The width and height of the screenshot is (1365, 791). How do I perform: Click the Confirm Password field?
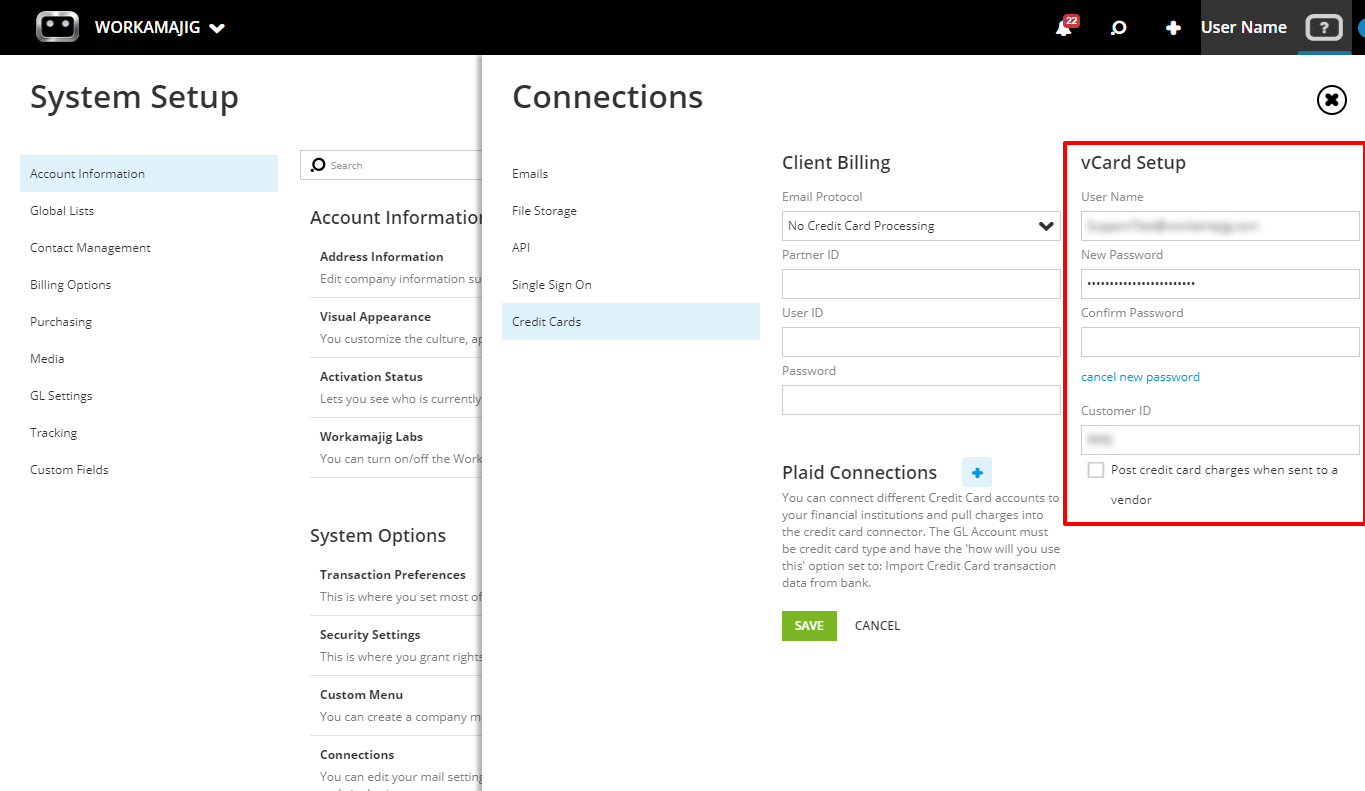[x=1220, y=342]
